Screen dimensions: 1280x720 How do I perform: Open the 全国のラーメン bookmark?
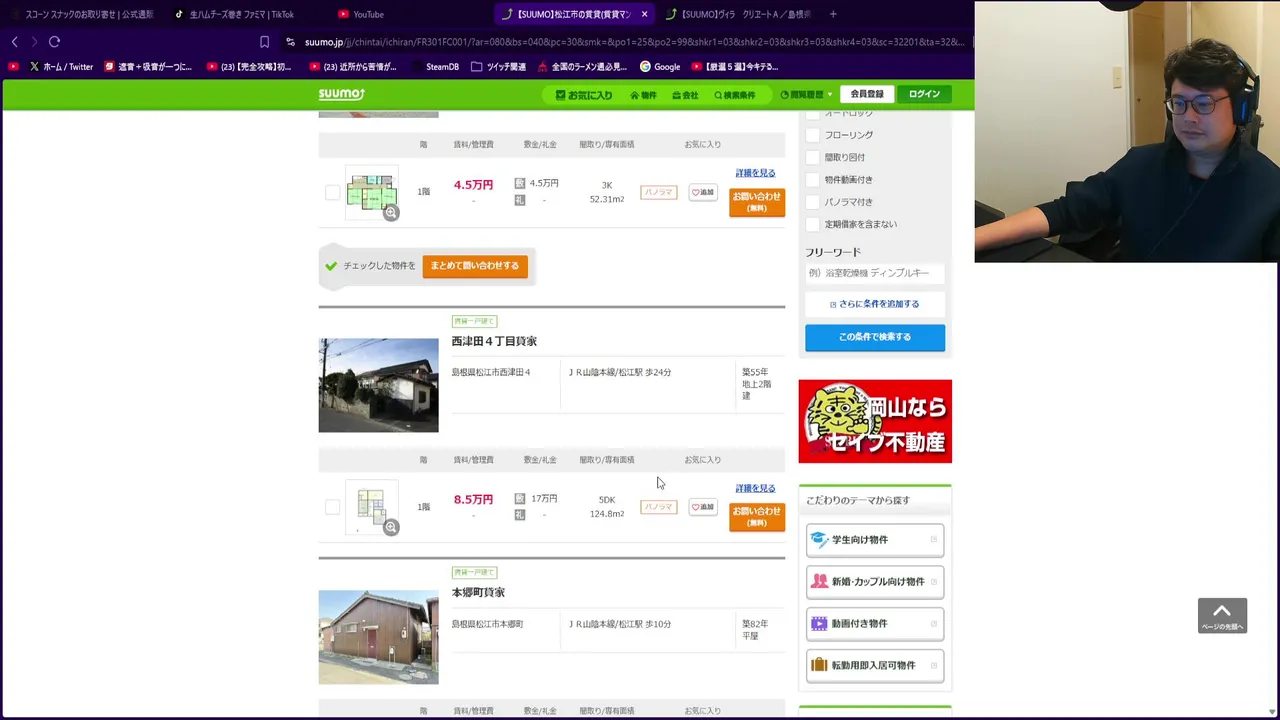582,67
